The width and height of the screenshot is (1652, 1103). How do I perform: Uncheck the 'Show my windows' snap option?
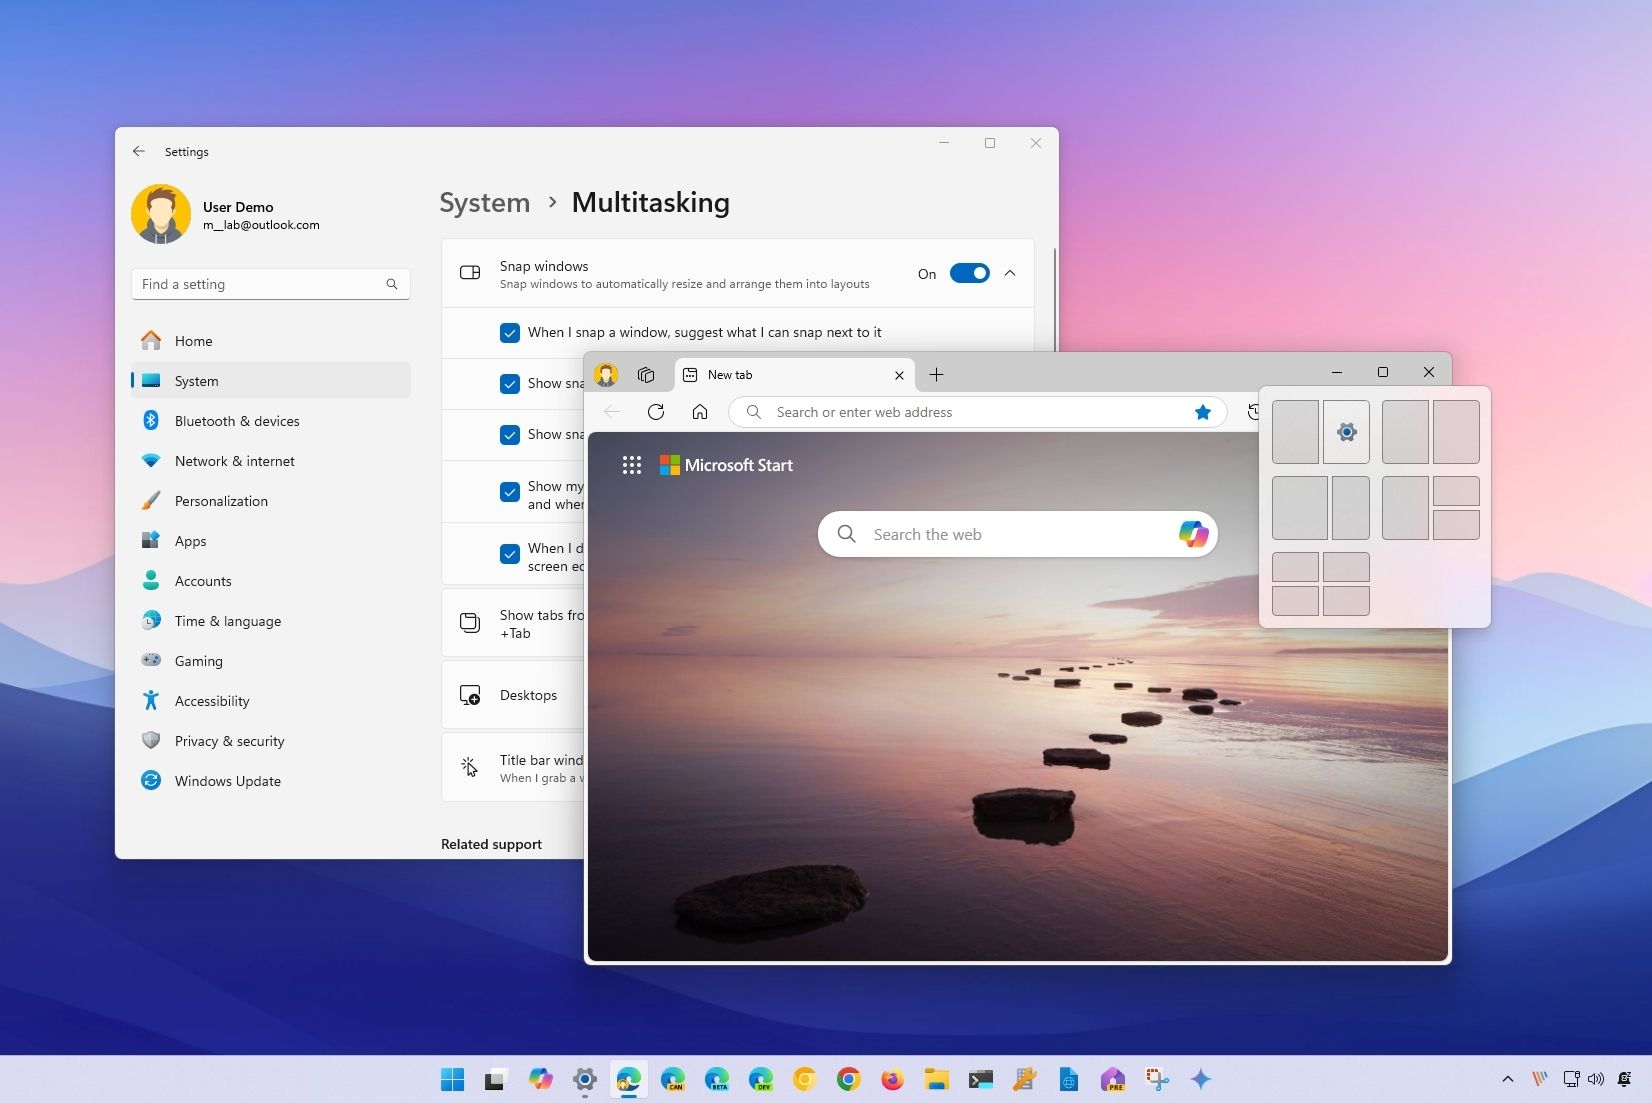tap(509, 492)
